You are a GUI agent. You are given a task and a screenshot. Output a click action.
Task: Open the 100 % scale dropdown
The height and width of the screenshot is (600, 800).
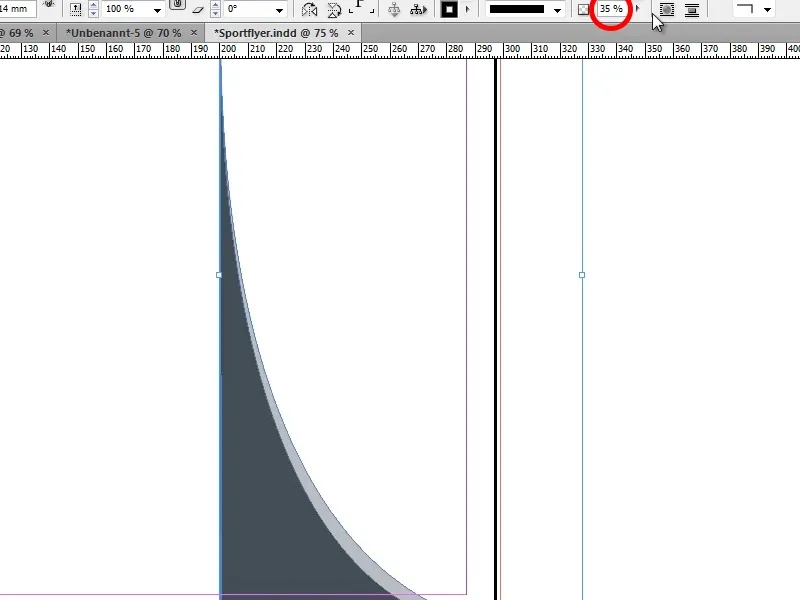(157, 10)
